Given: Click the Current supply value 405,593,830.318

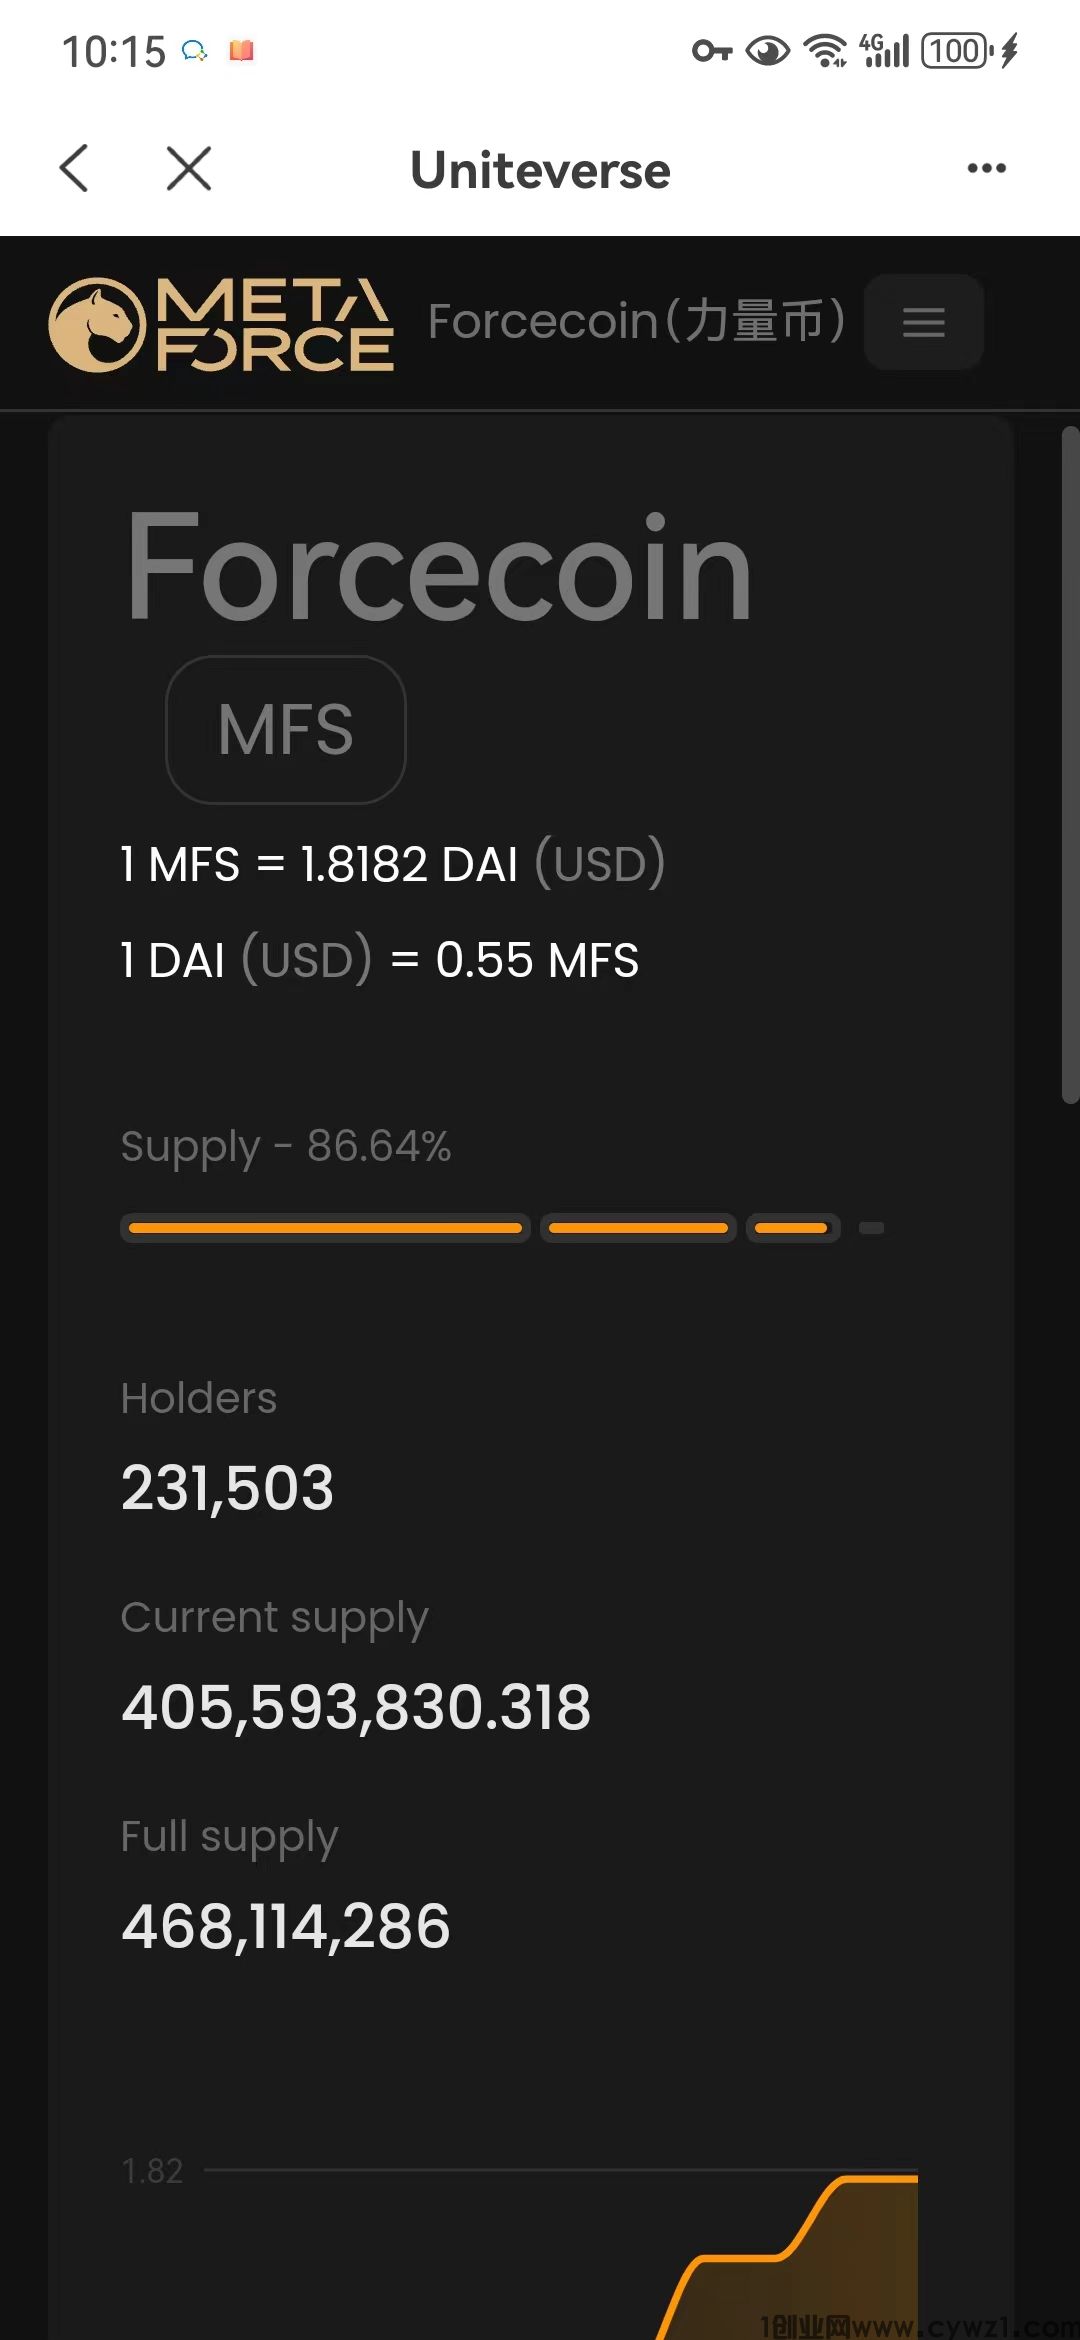Looking at the screenshot, I should [356, 1706].
